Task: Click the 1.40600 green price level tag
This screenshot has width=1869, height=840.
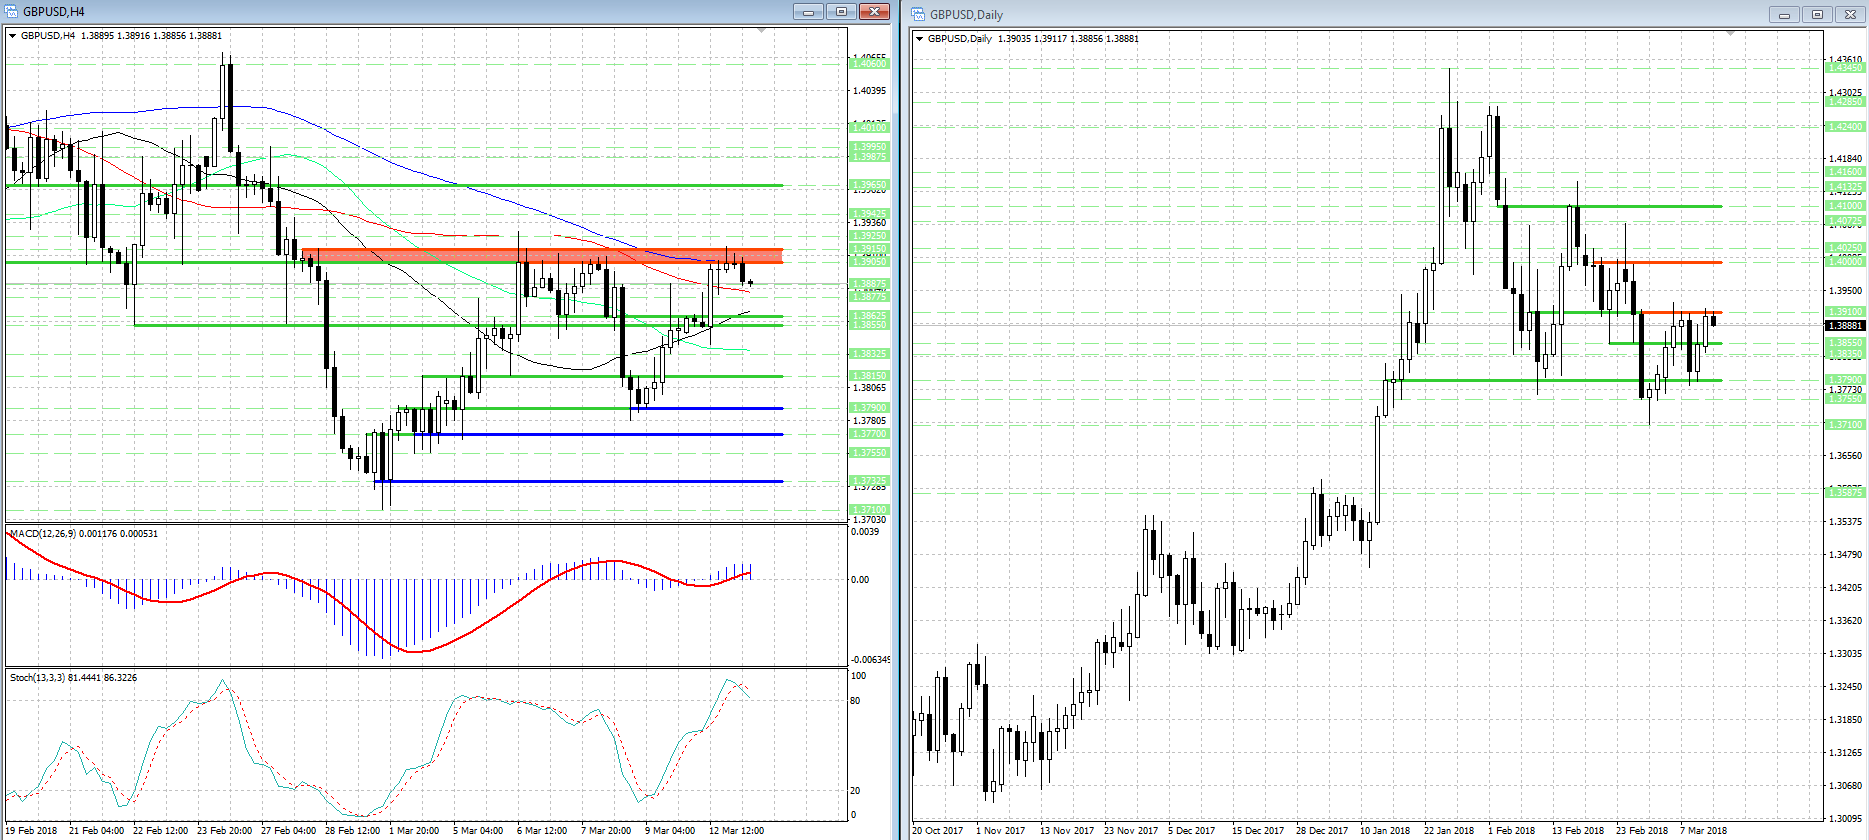Action: (x=868, y=64)
